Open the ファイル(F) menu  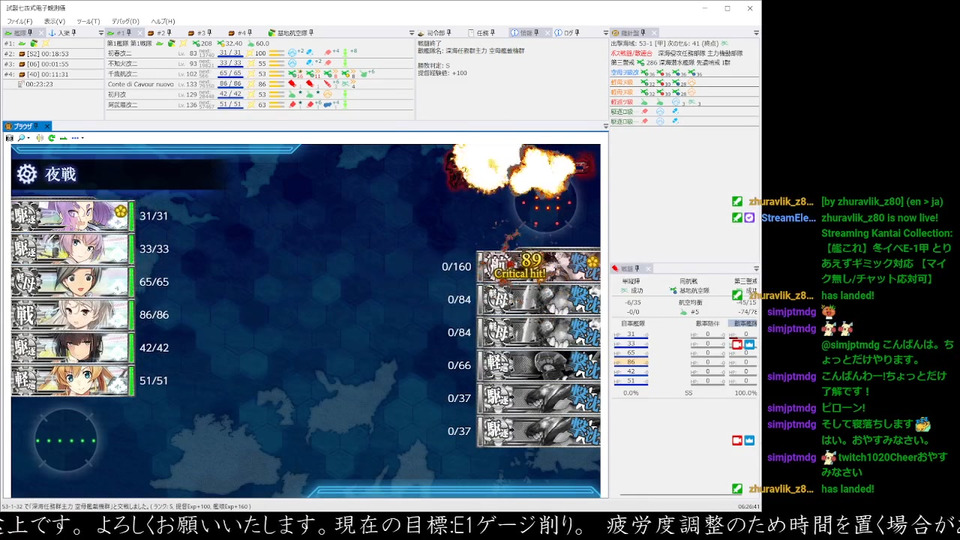(20, 21)
